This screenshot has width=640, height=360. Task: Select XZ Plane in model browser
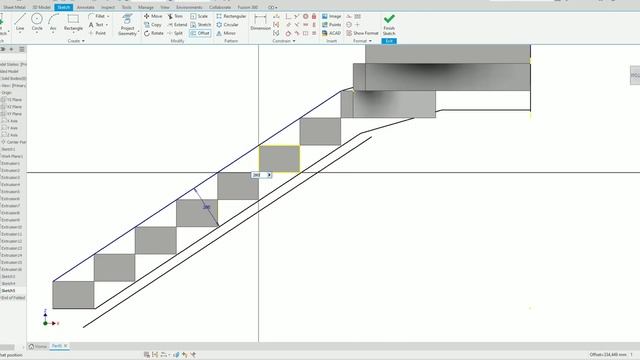(12, 107)
